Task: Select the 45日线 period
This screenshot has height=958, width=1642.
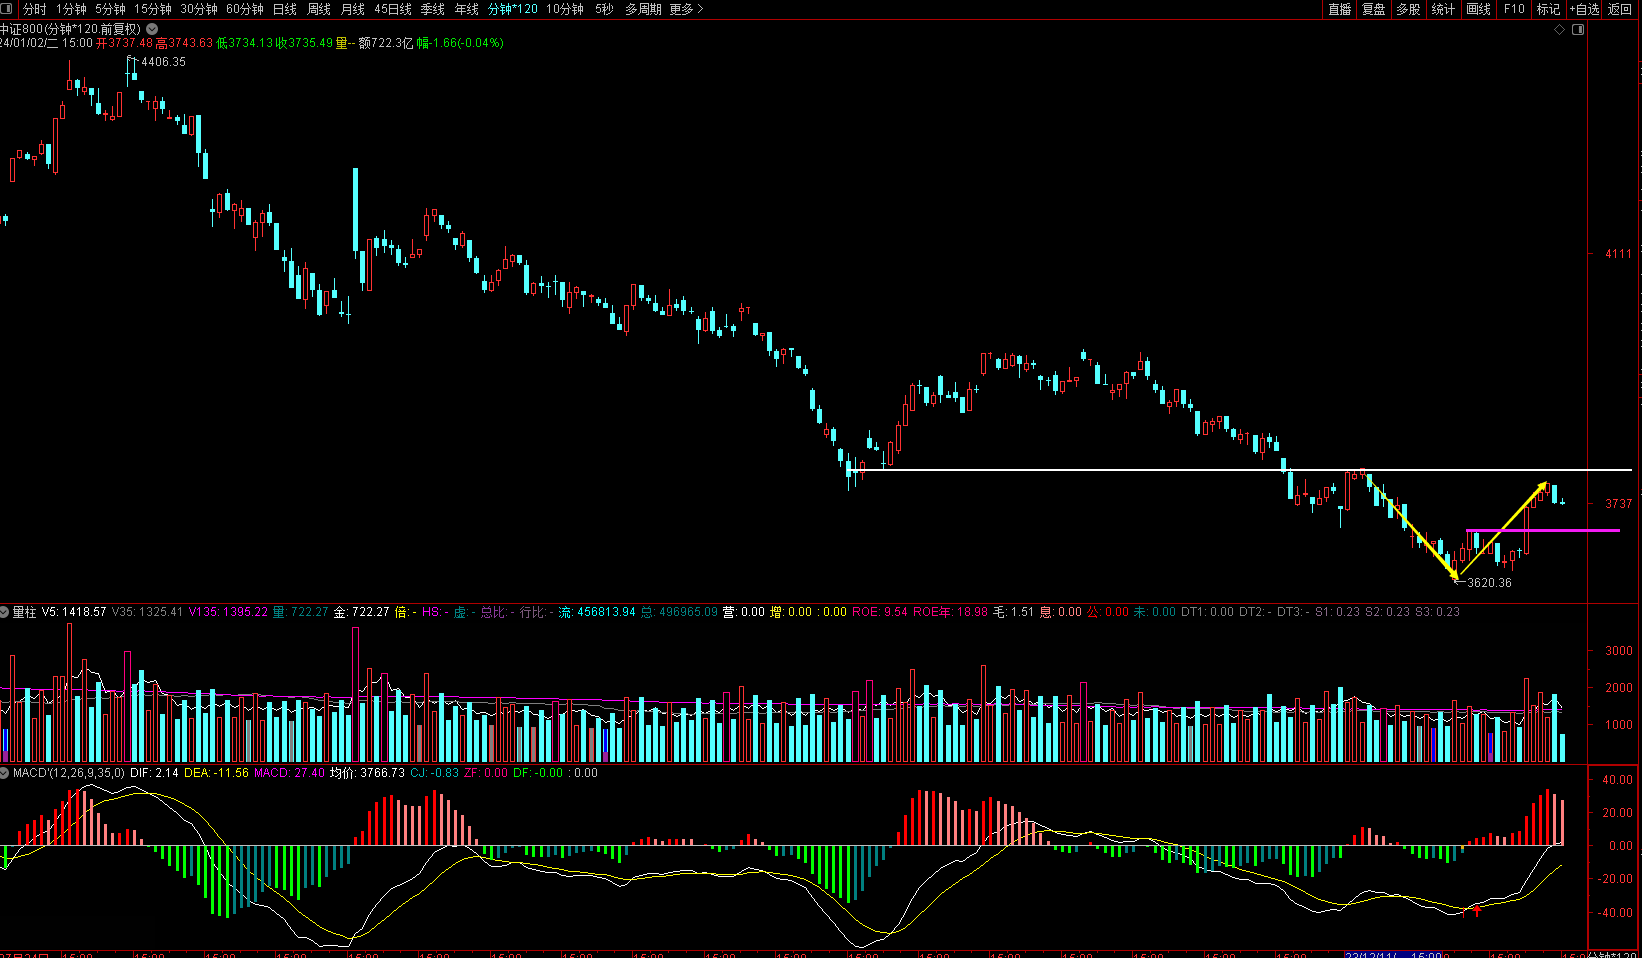Action: coord(393,9)
